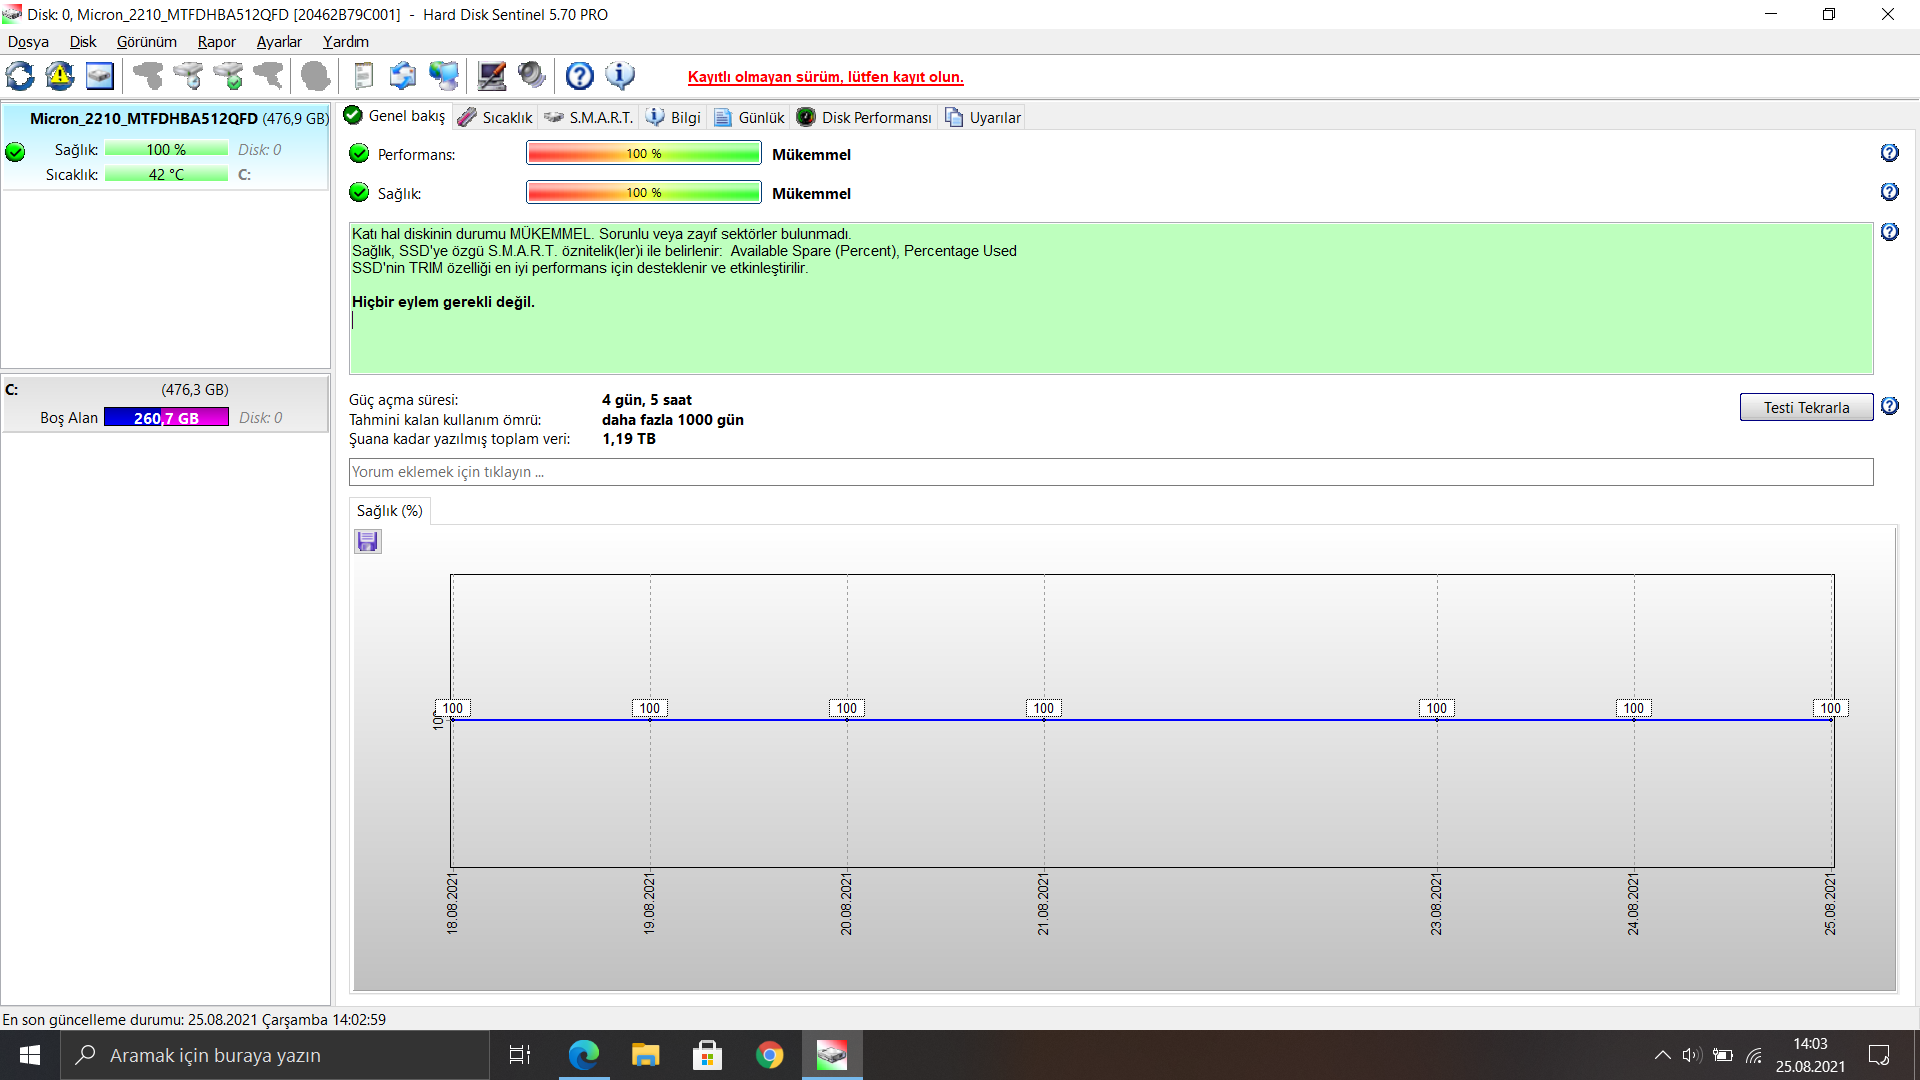Click help icon next to Performans bar
Screen dimensions: 1920x1080
pyautogui.click(x=1889, y=153)
